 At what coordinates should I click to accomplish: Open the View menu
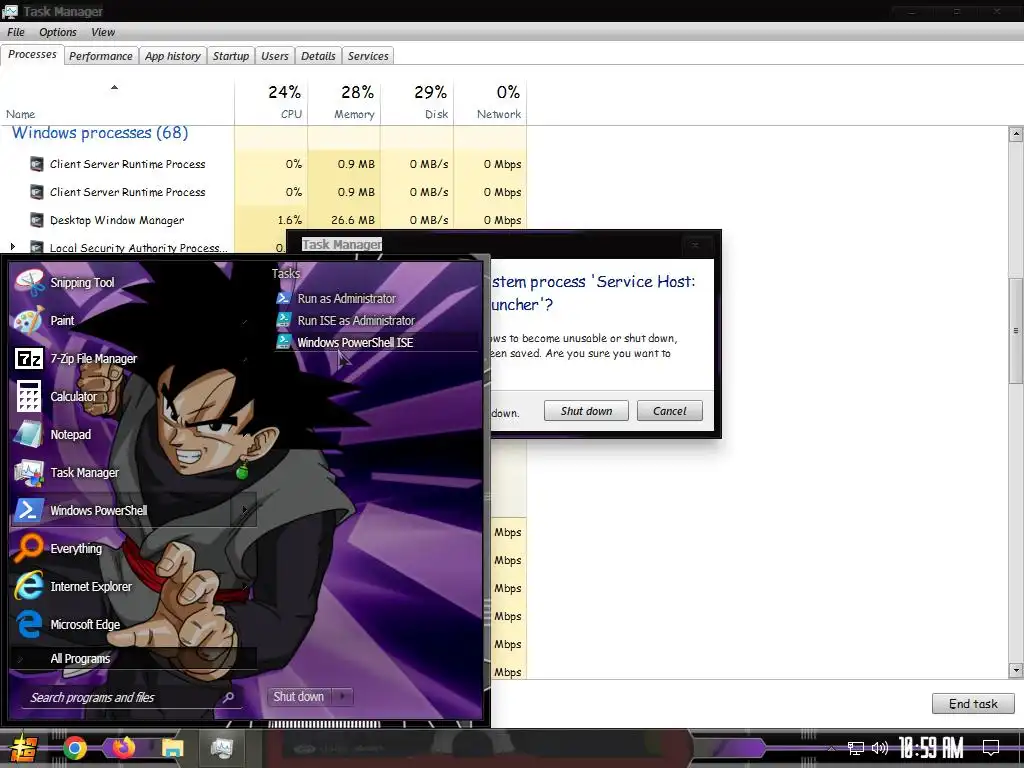pyautogui.click(x=103, y=32)
